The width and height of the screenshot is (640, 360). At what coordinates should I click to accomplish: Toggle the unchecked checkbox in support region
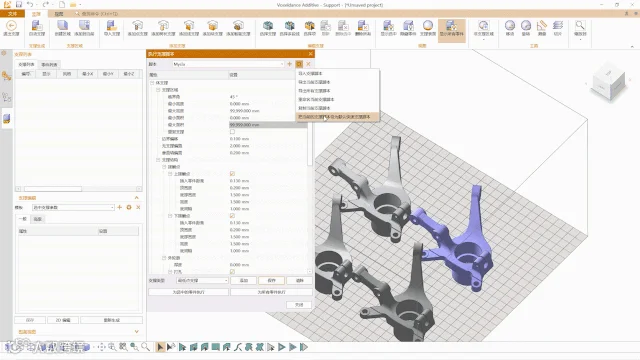232,132
